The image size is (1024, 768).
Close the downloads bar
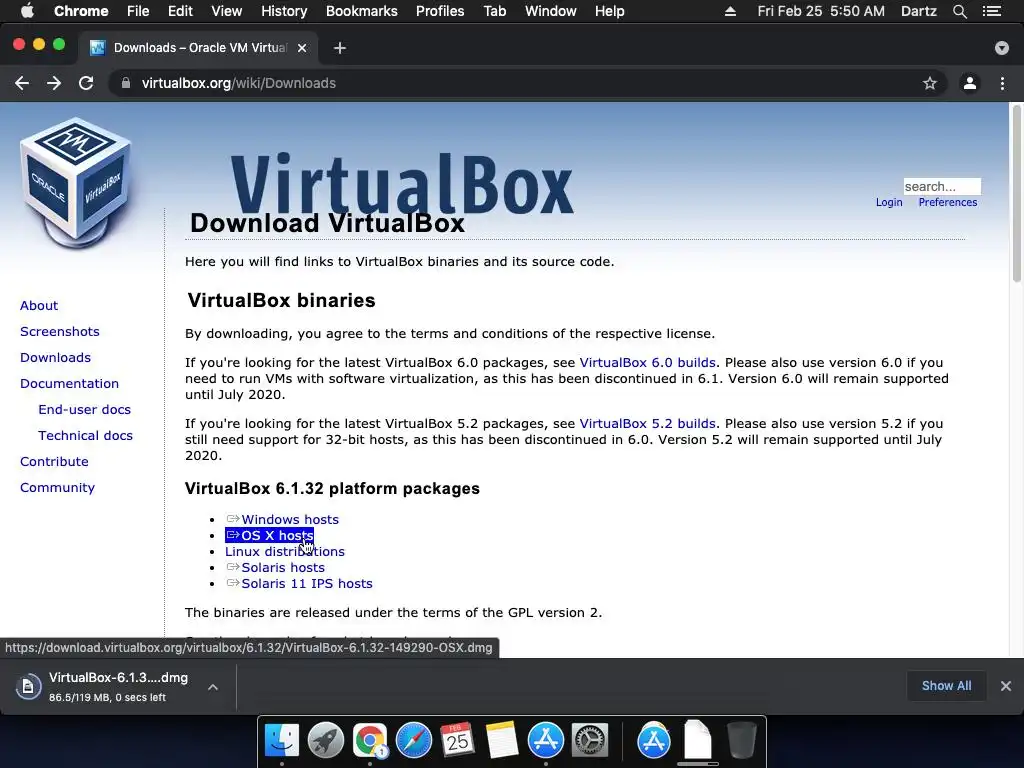(x=1006, y=686)
